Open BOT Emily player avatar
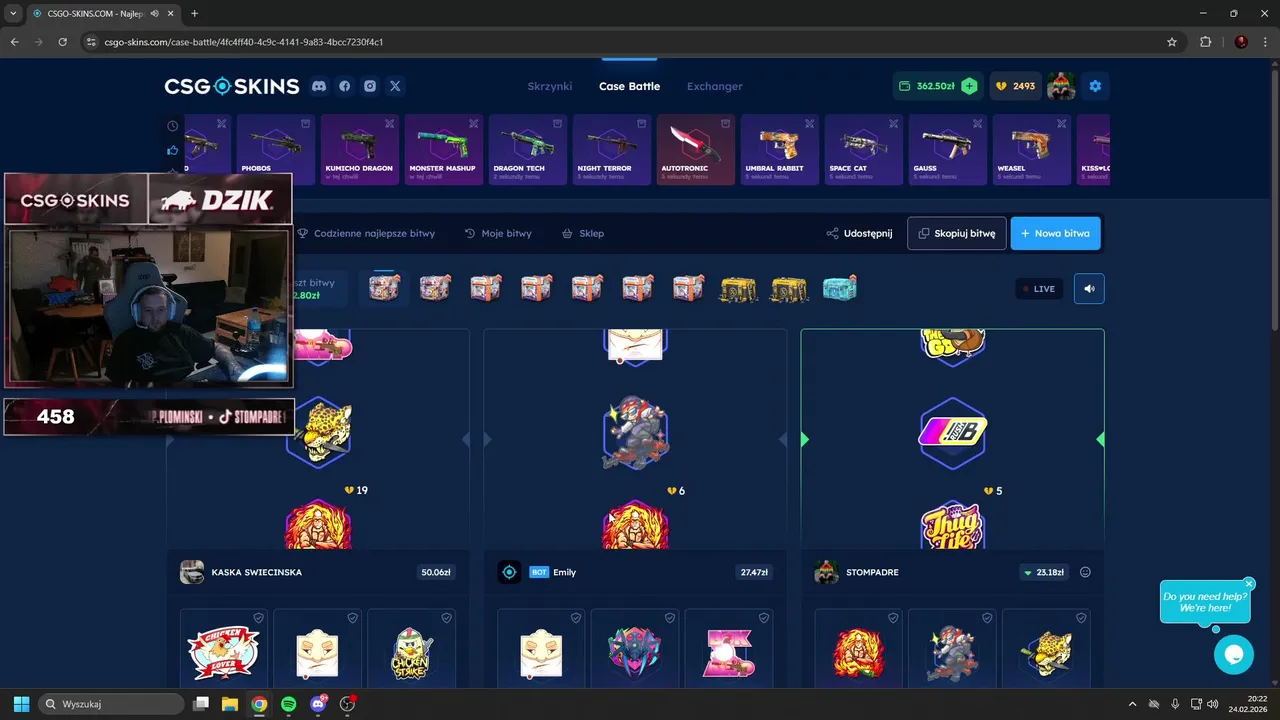1280x720 pixels. point(509,572)
